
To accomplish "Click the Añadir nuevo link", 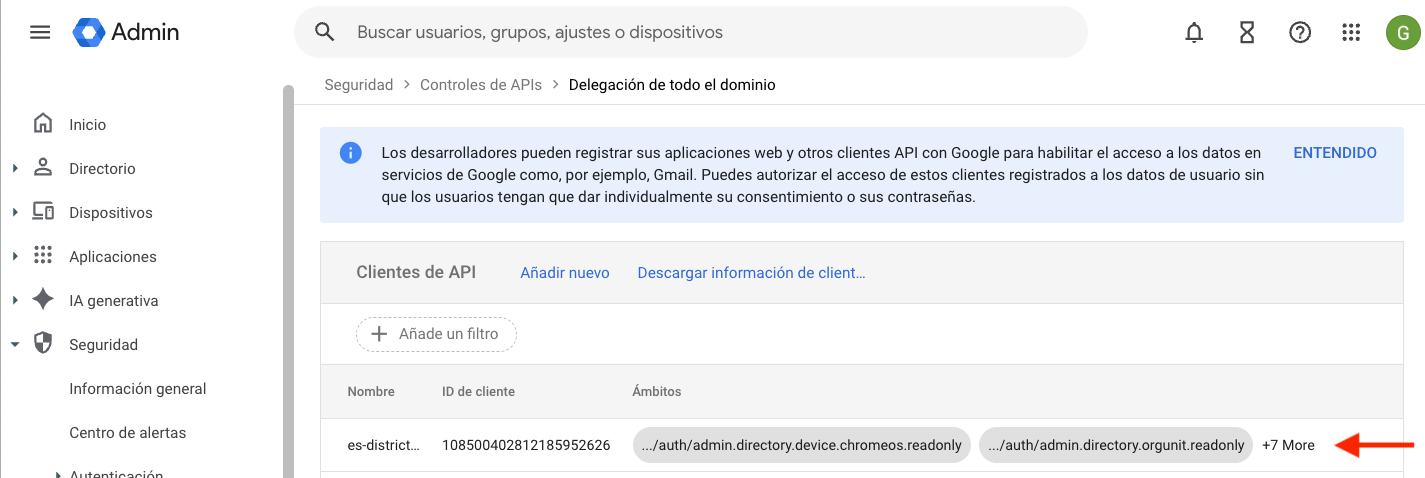I will click(x=564, y=273).
